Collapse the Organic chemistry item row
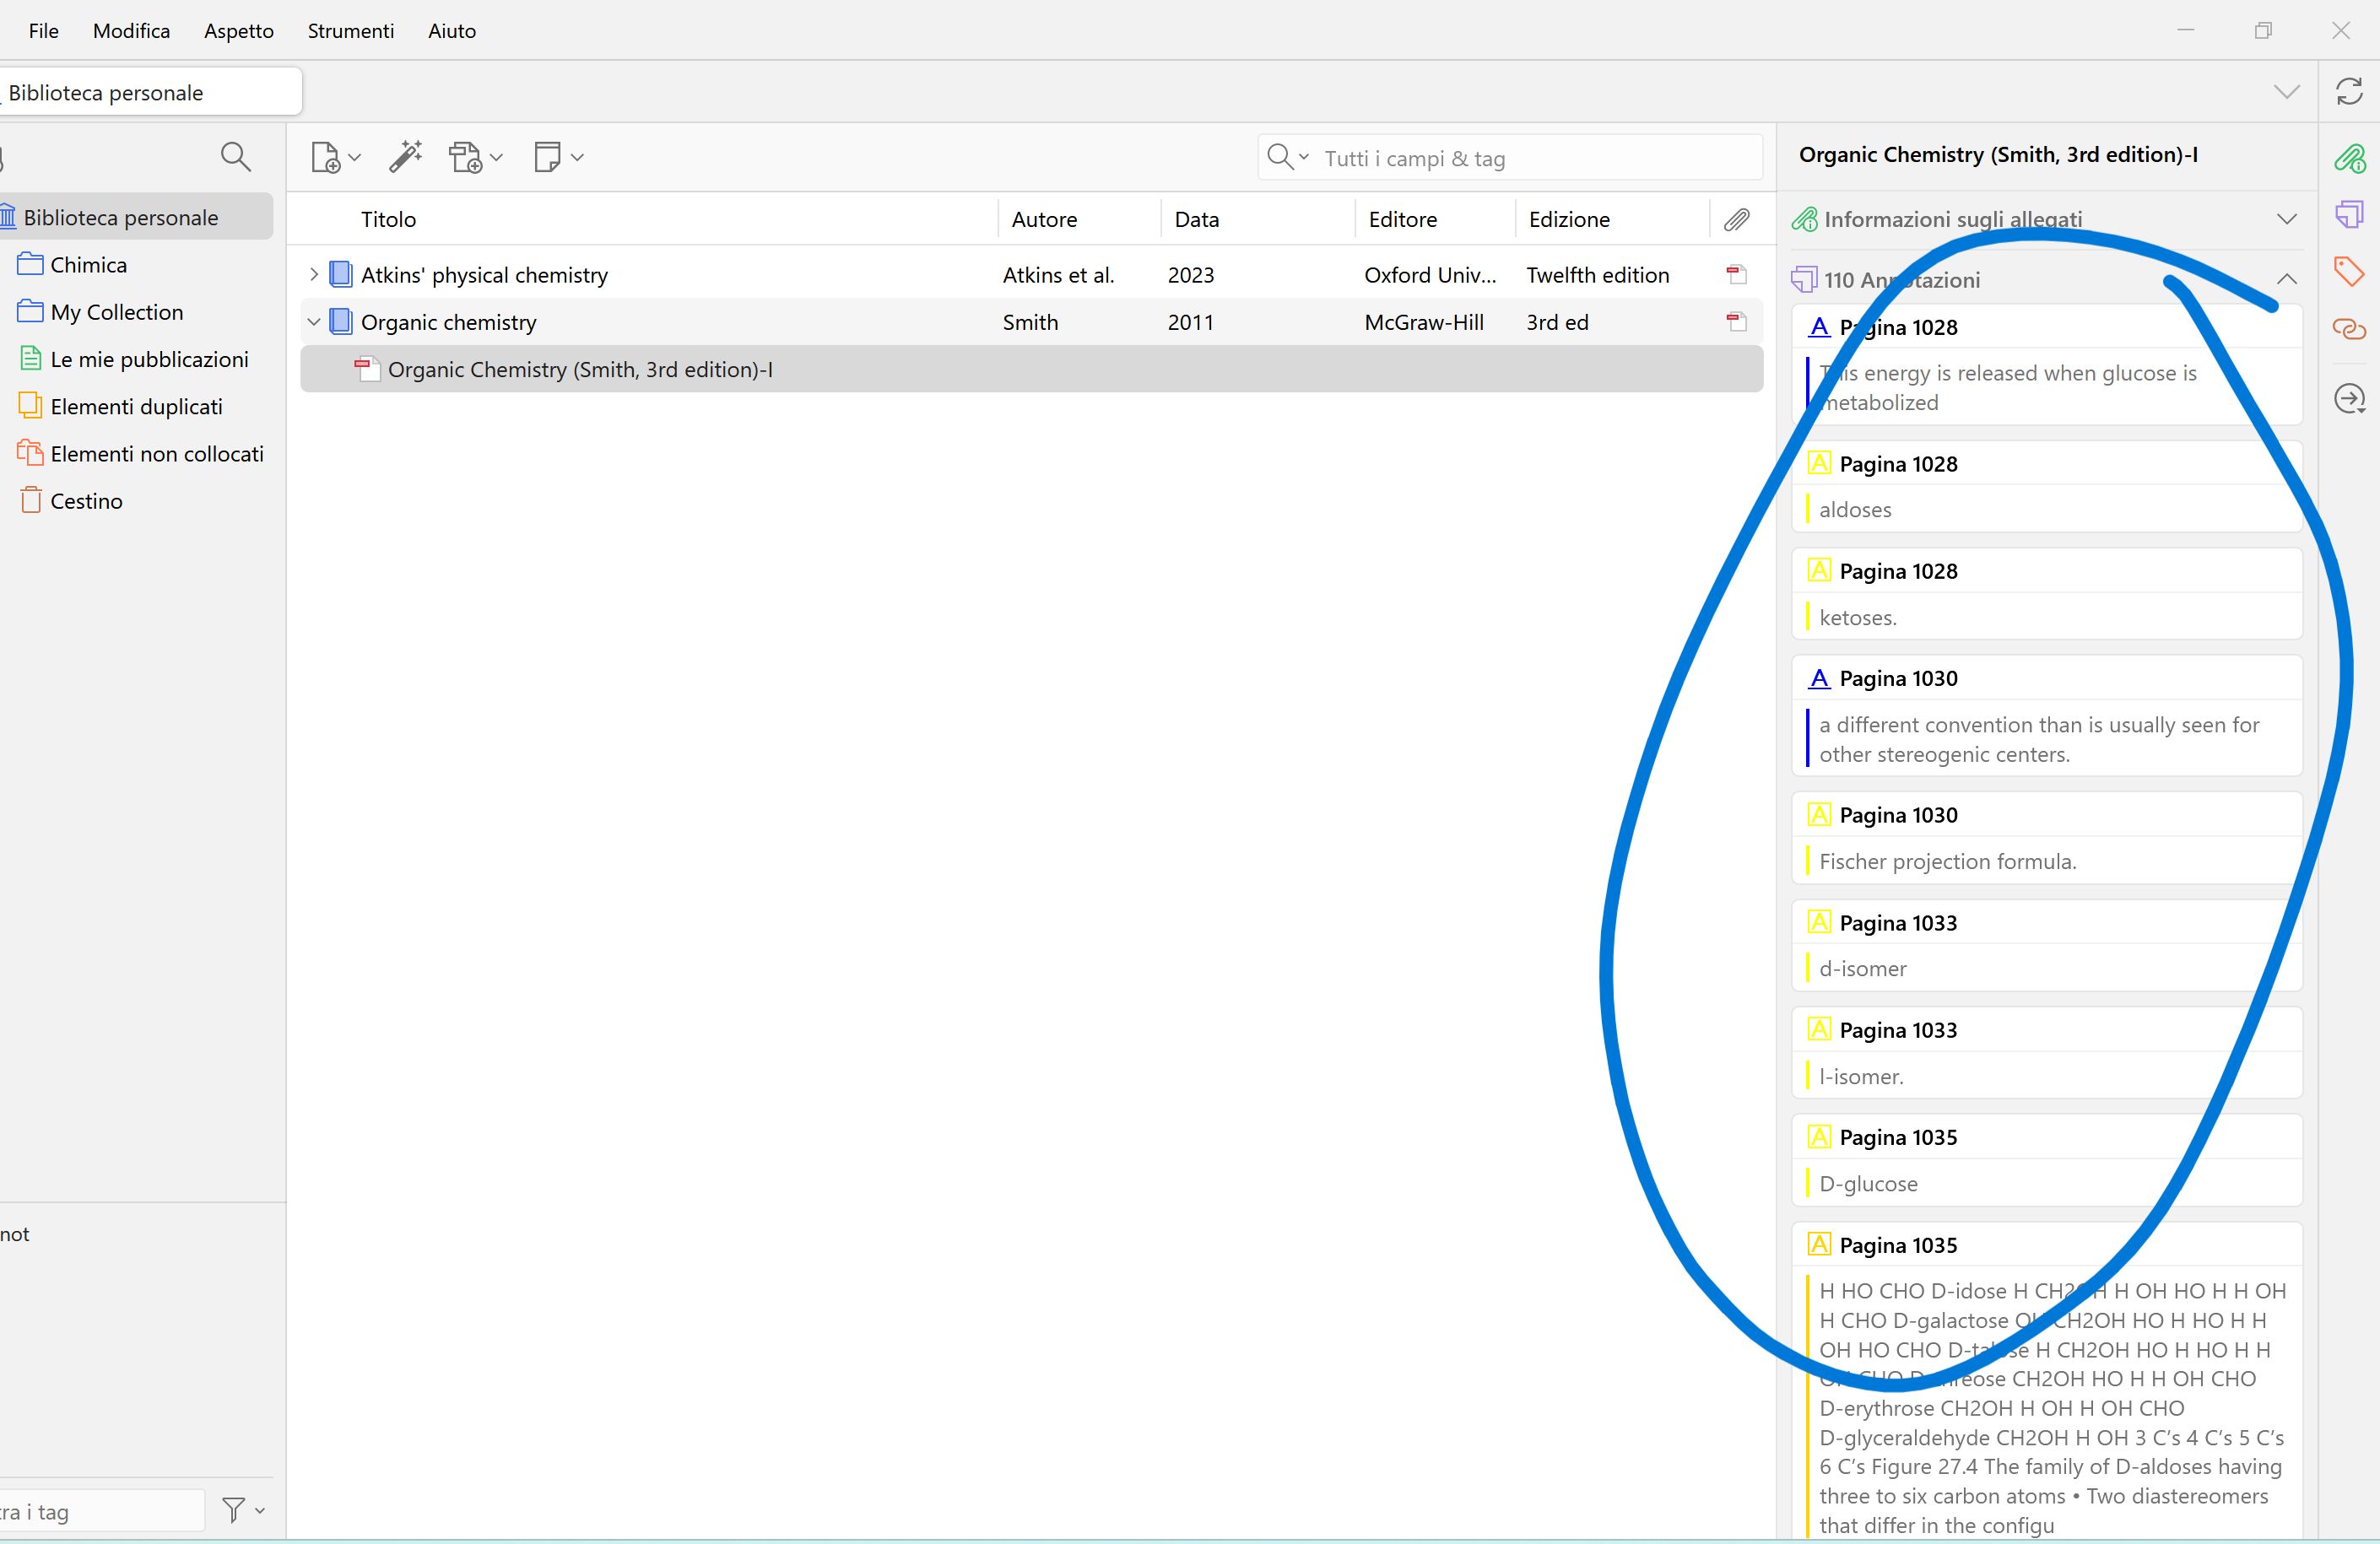Screen dimensions: 2380x1544 [x=314, y=322]
